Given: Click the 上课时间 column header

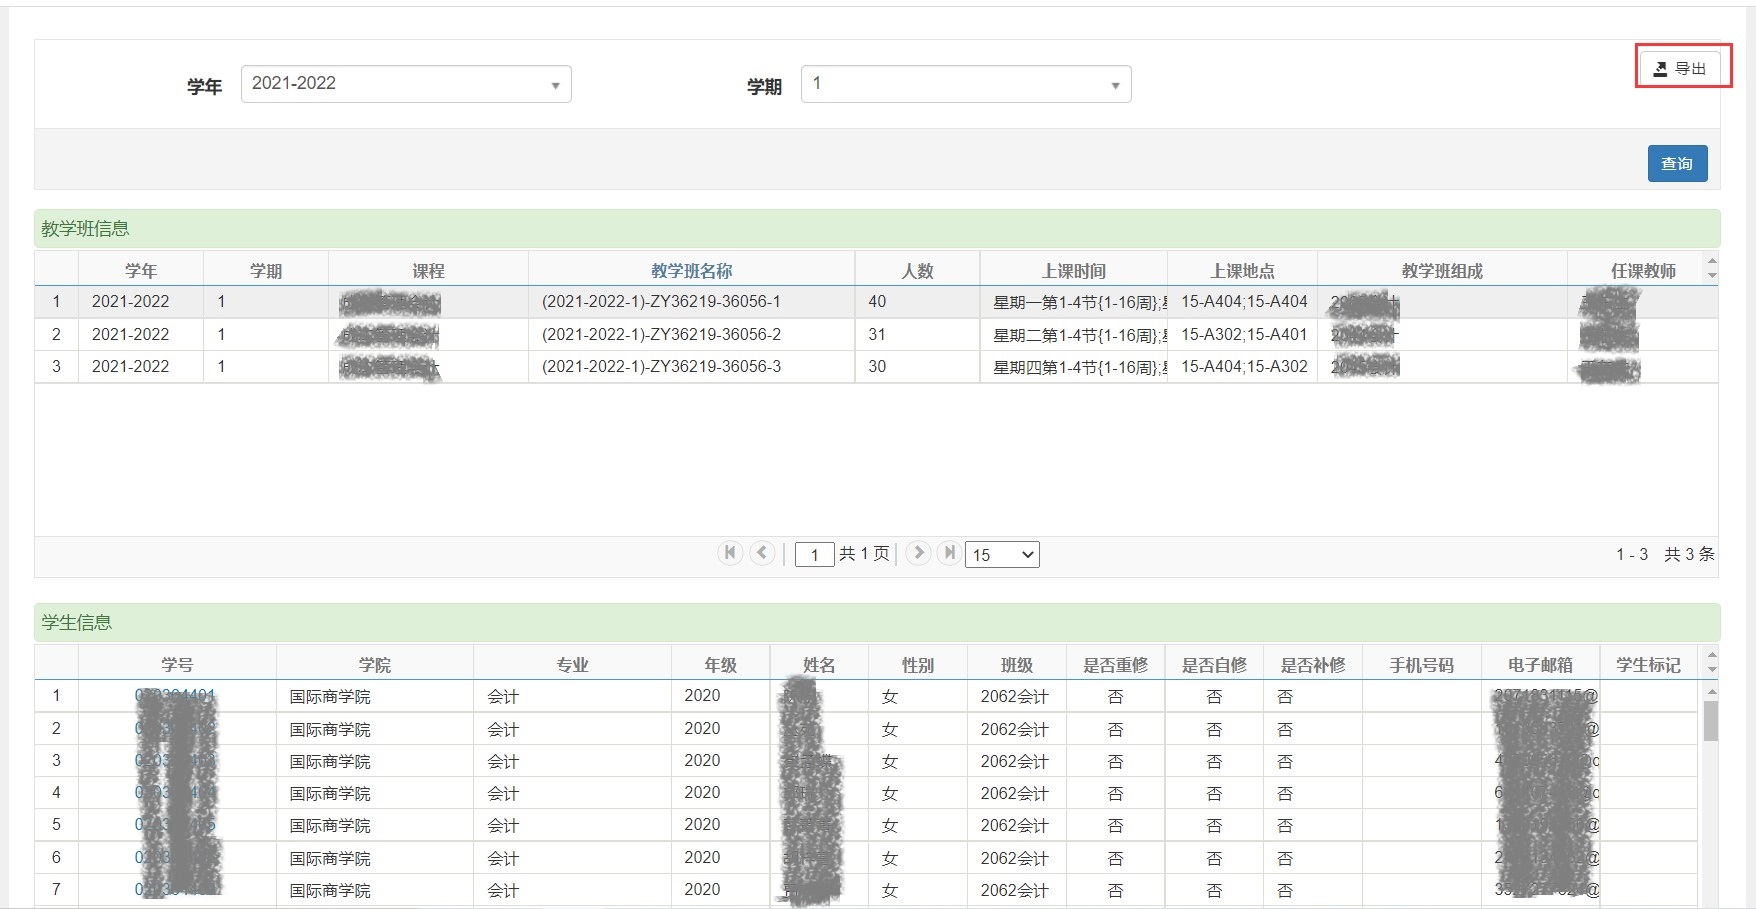Looking at the screenshot, I should (1073, 271).
